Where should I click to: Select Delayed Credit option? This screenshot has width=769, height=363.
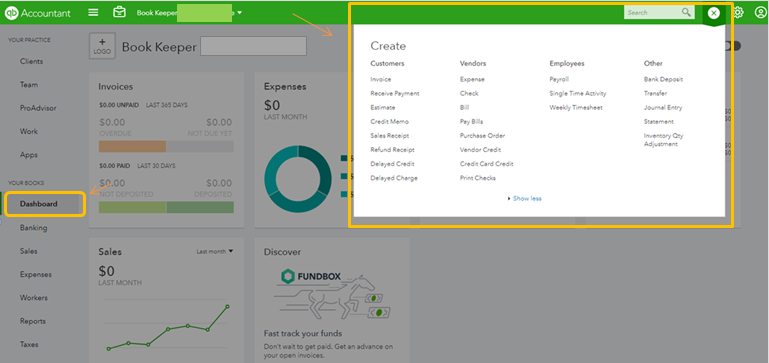392,164
